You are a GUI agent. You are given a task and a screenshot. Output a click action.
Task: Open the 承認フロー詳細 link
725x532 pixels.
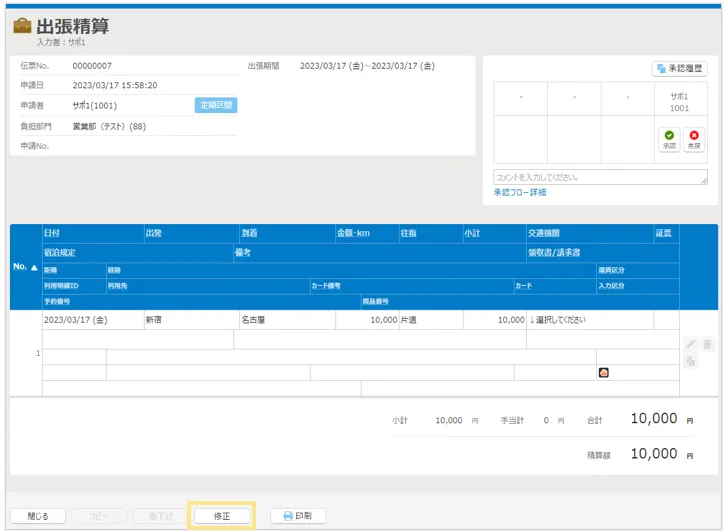[x=519, y=192]
